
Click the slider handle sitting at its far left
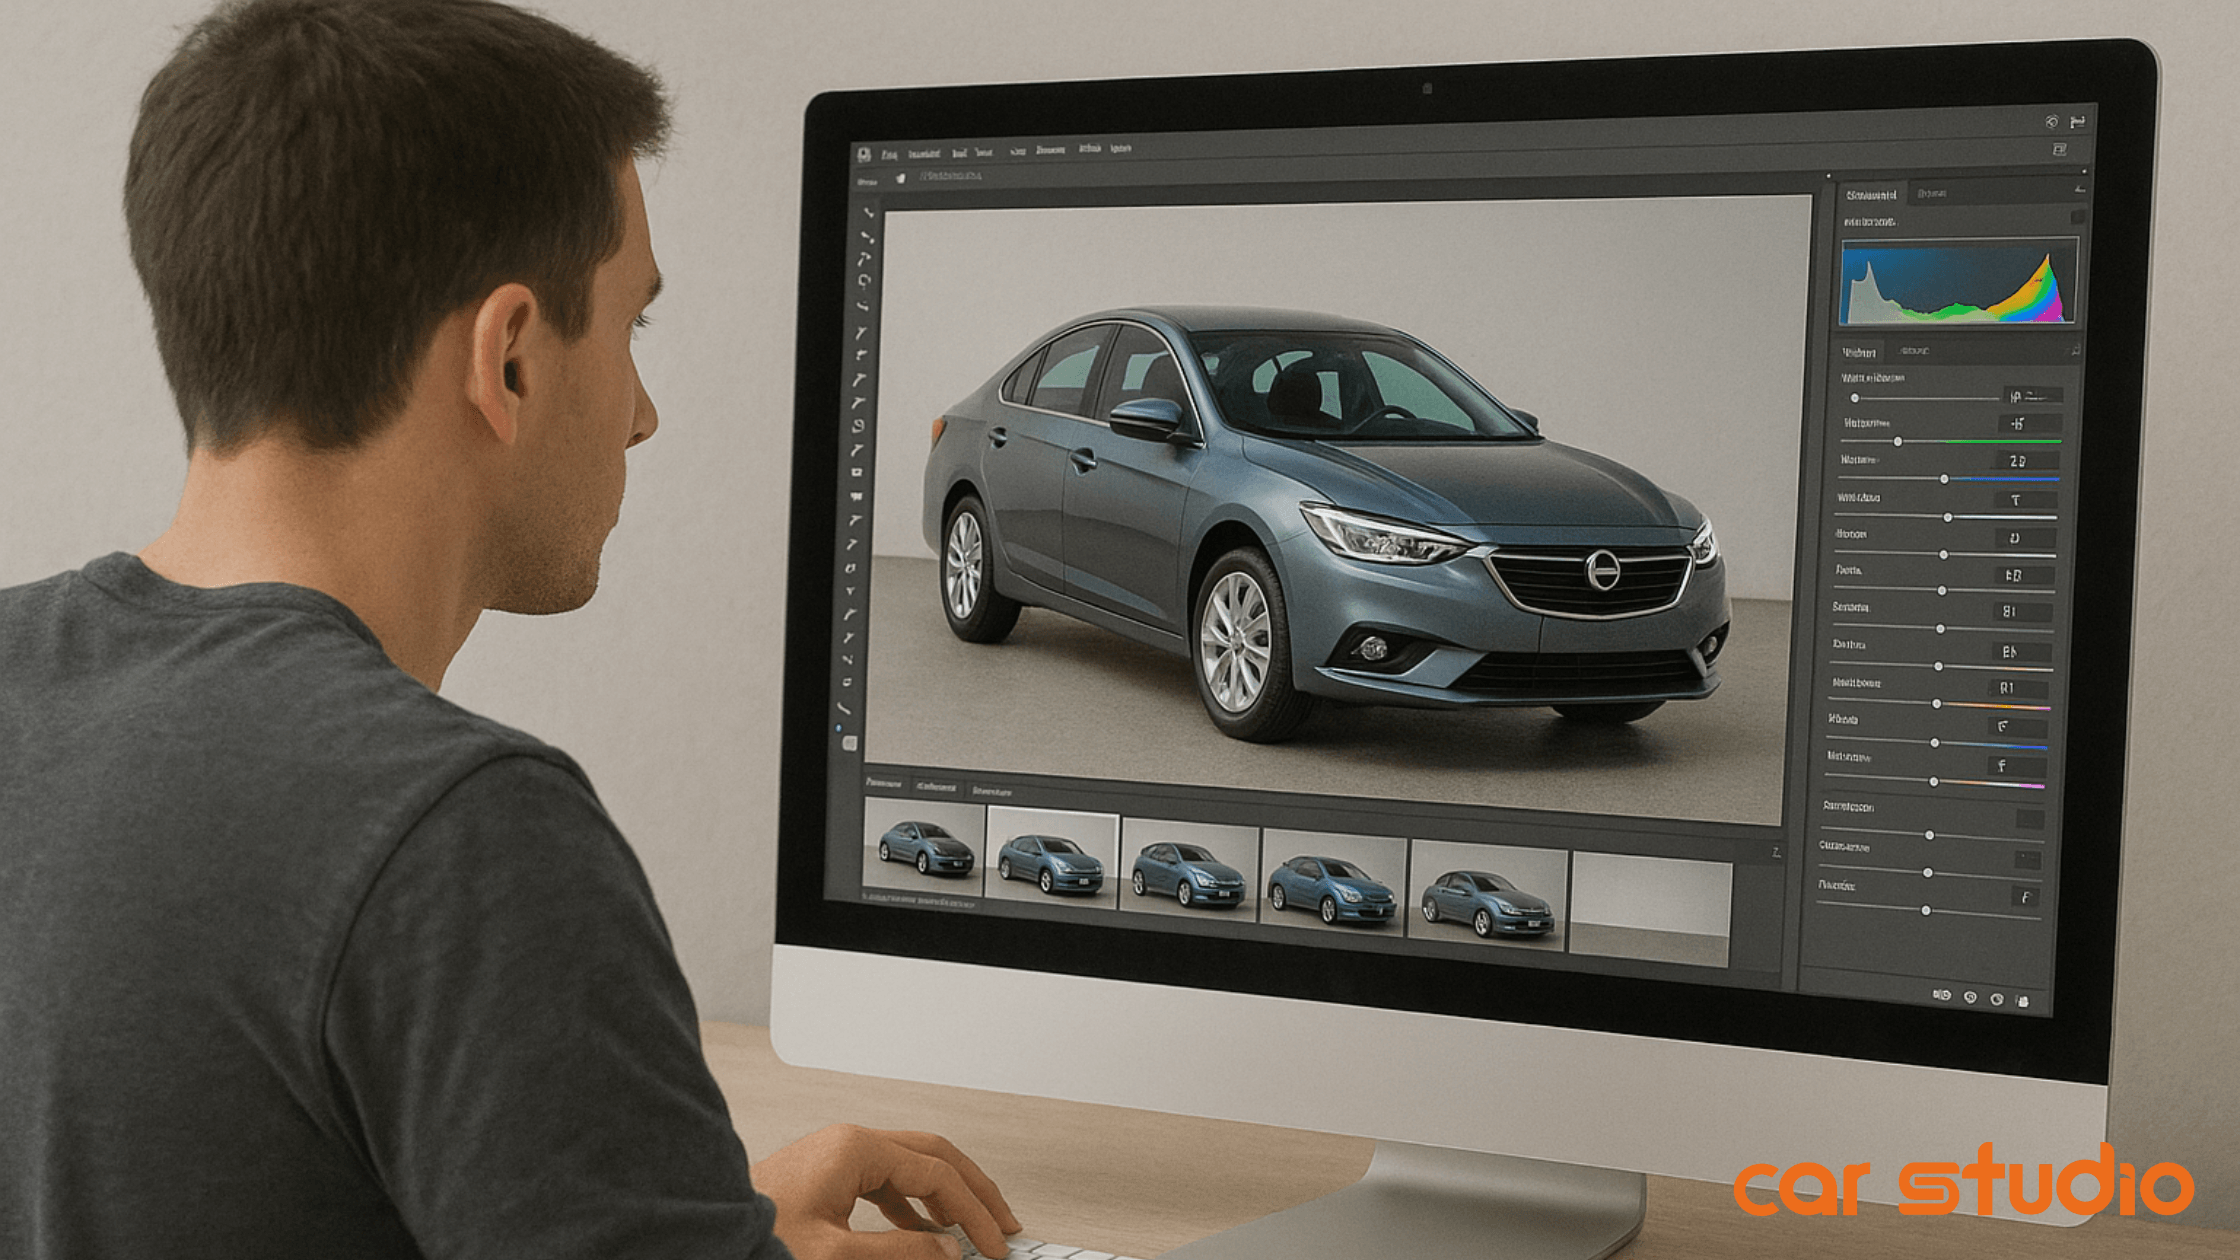point(1854,398)
